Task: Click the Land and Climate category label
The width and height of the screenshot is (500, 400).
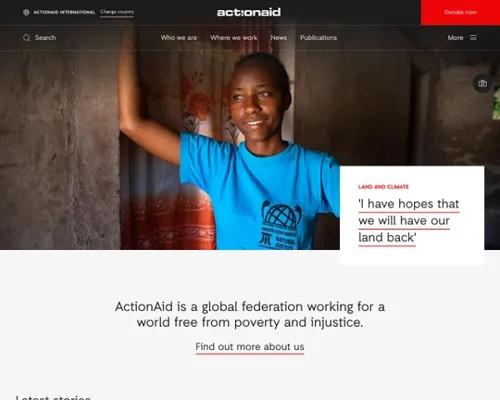Action: [383, 187]
